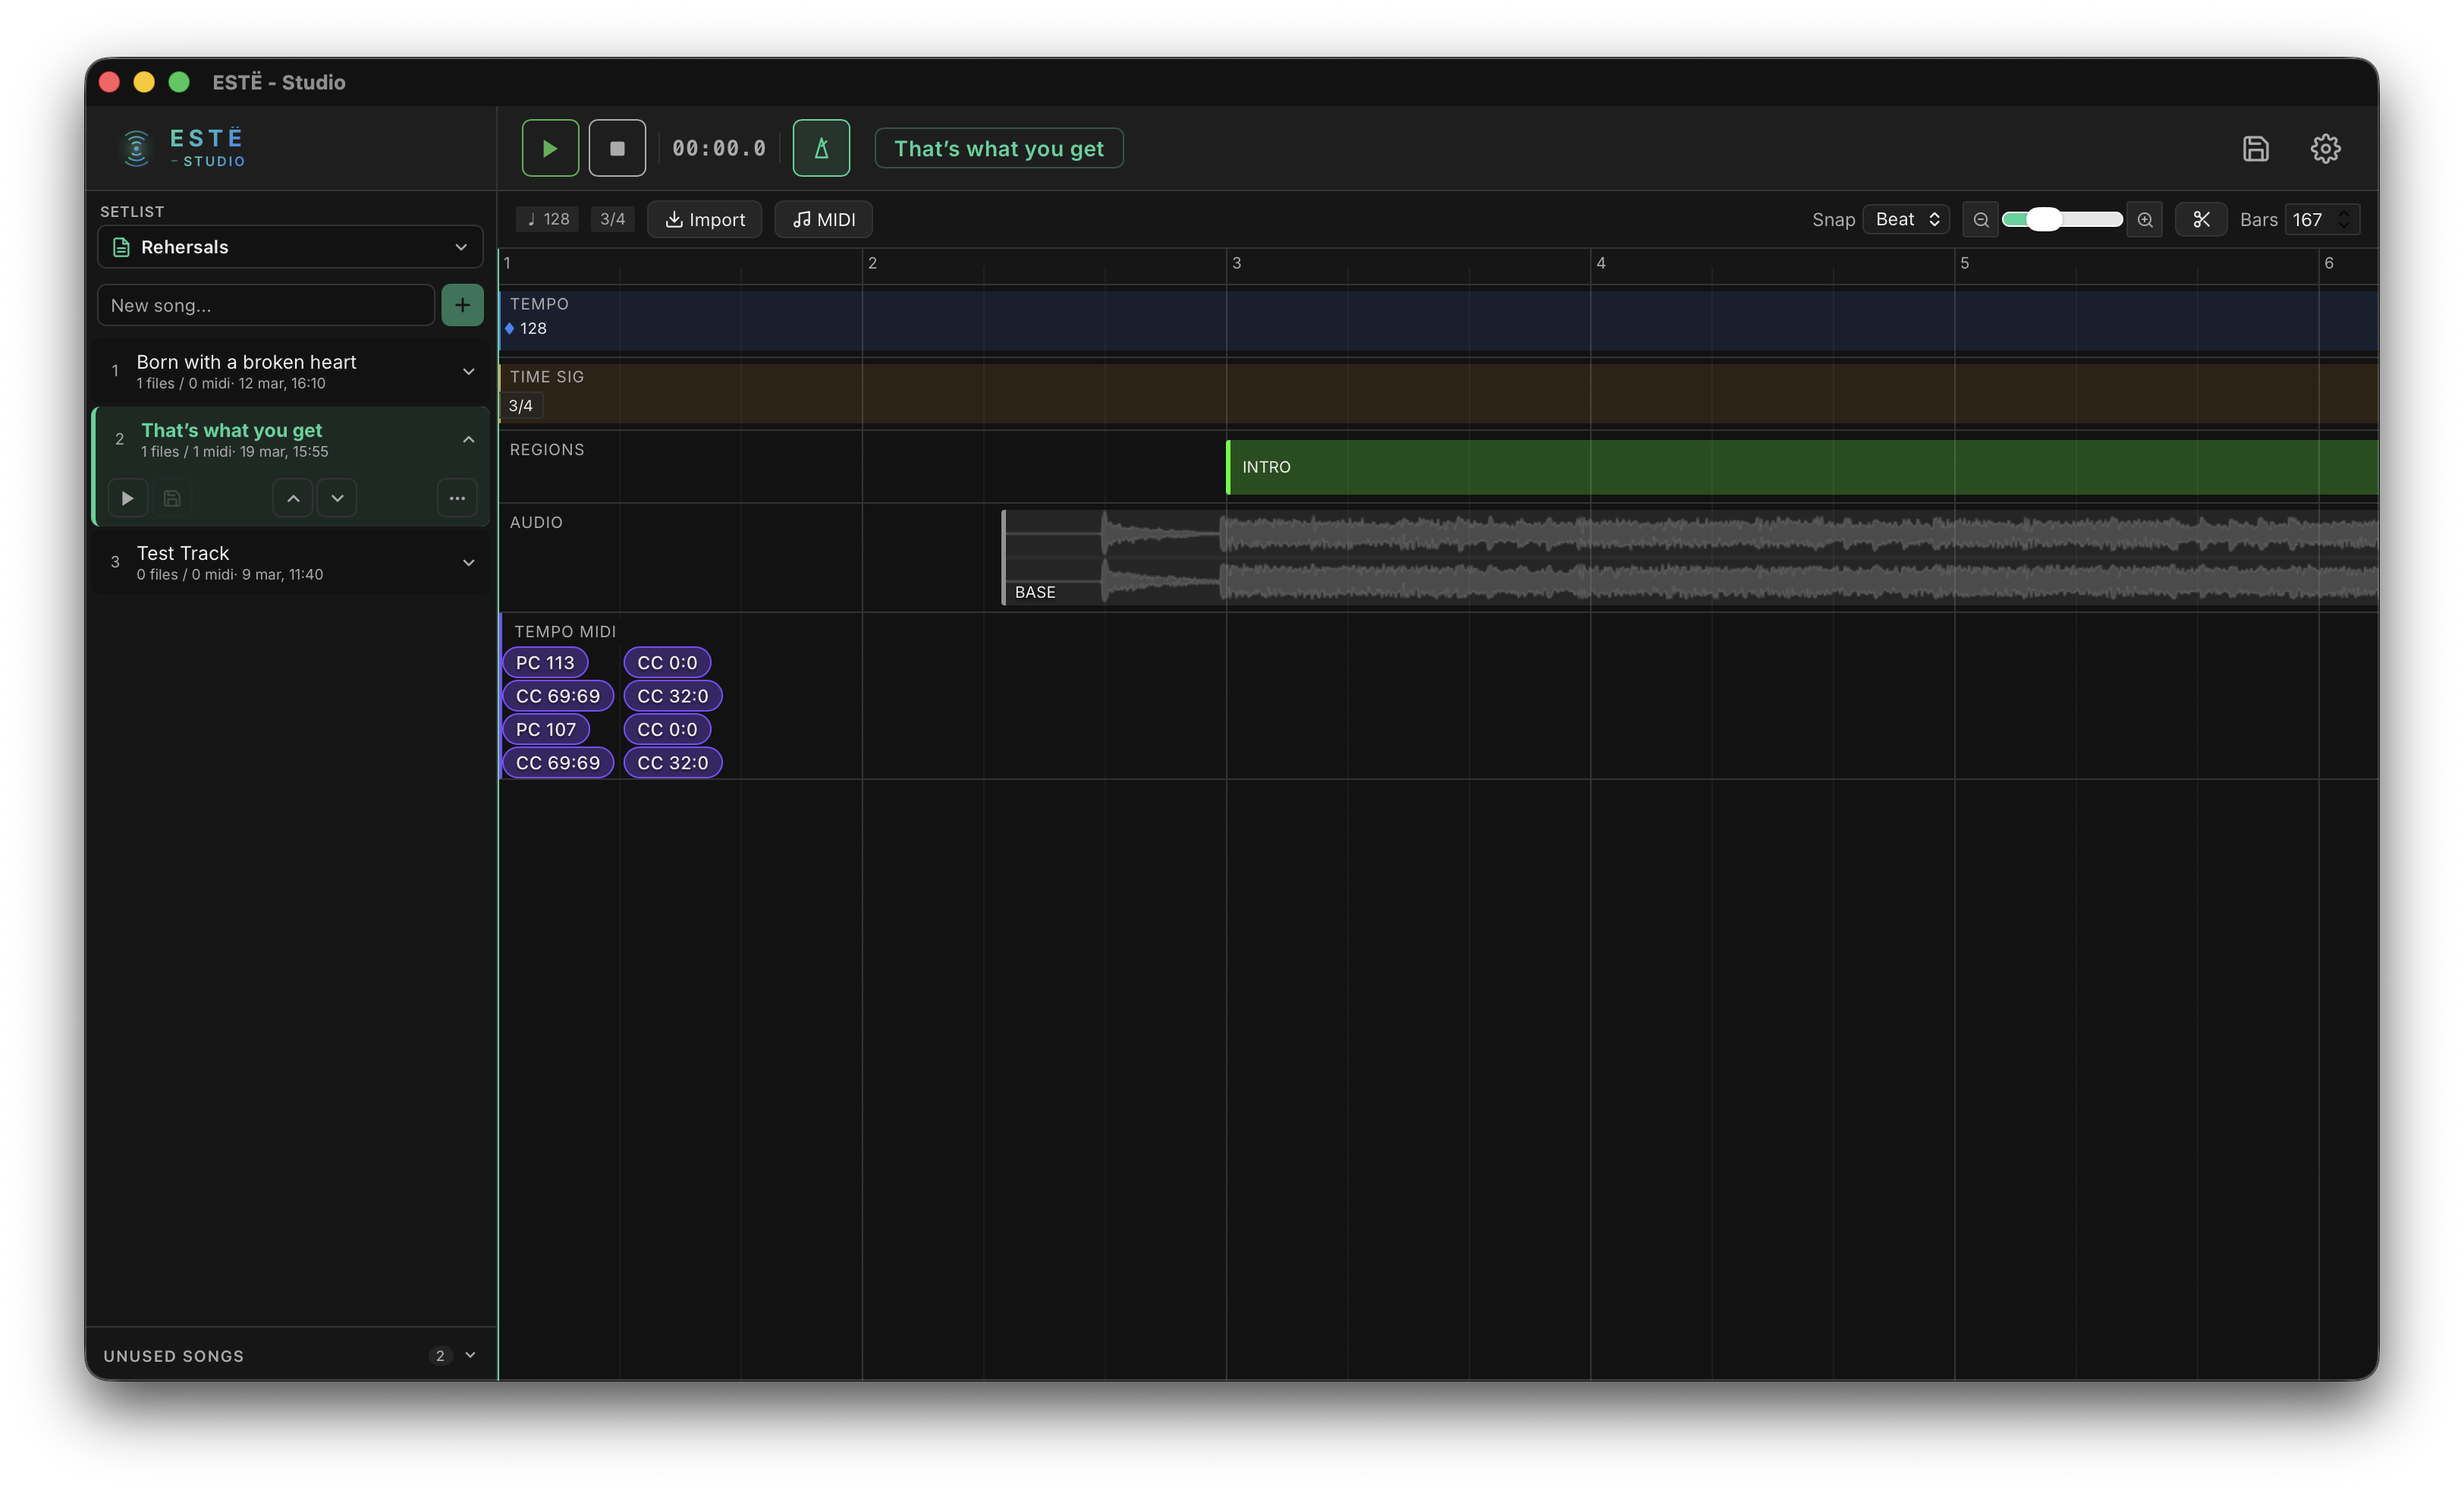The width and height of the screenshot is (2464, 1493).
Task: Open application settings gear
Action: coord(2325,148)
